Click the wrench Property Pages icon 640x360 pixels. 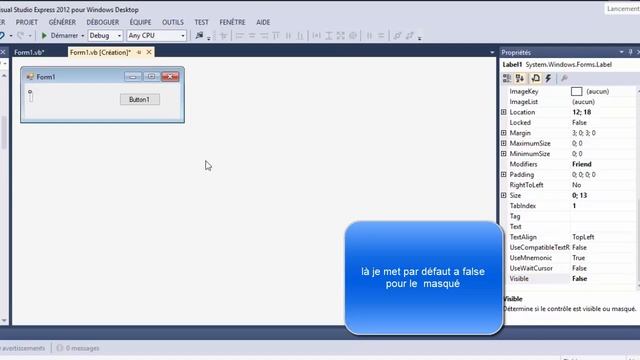point(564,78)
